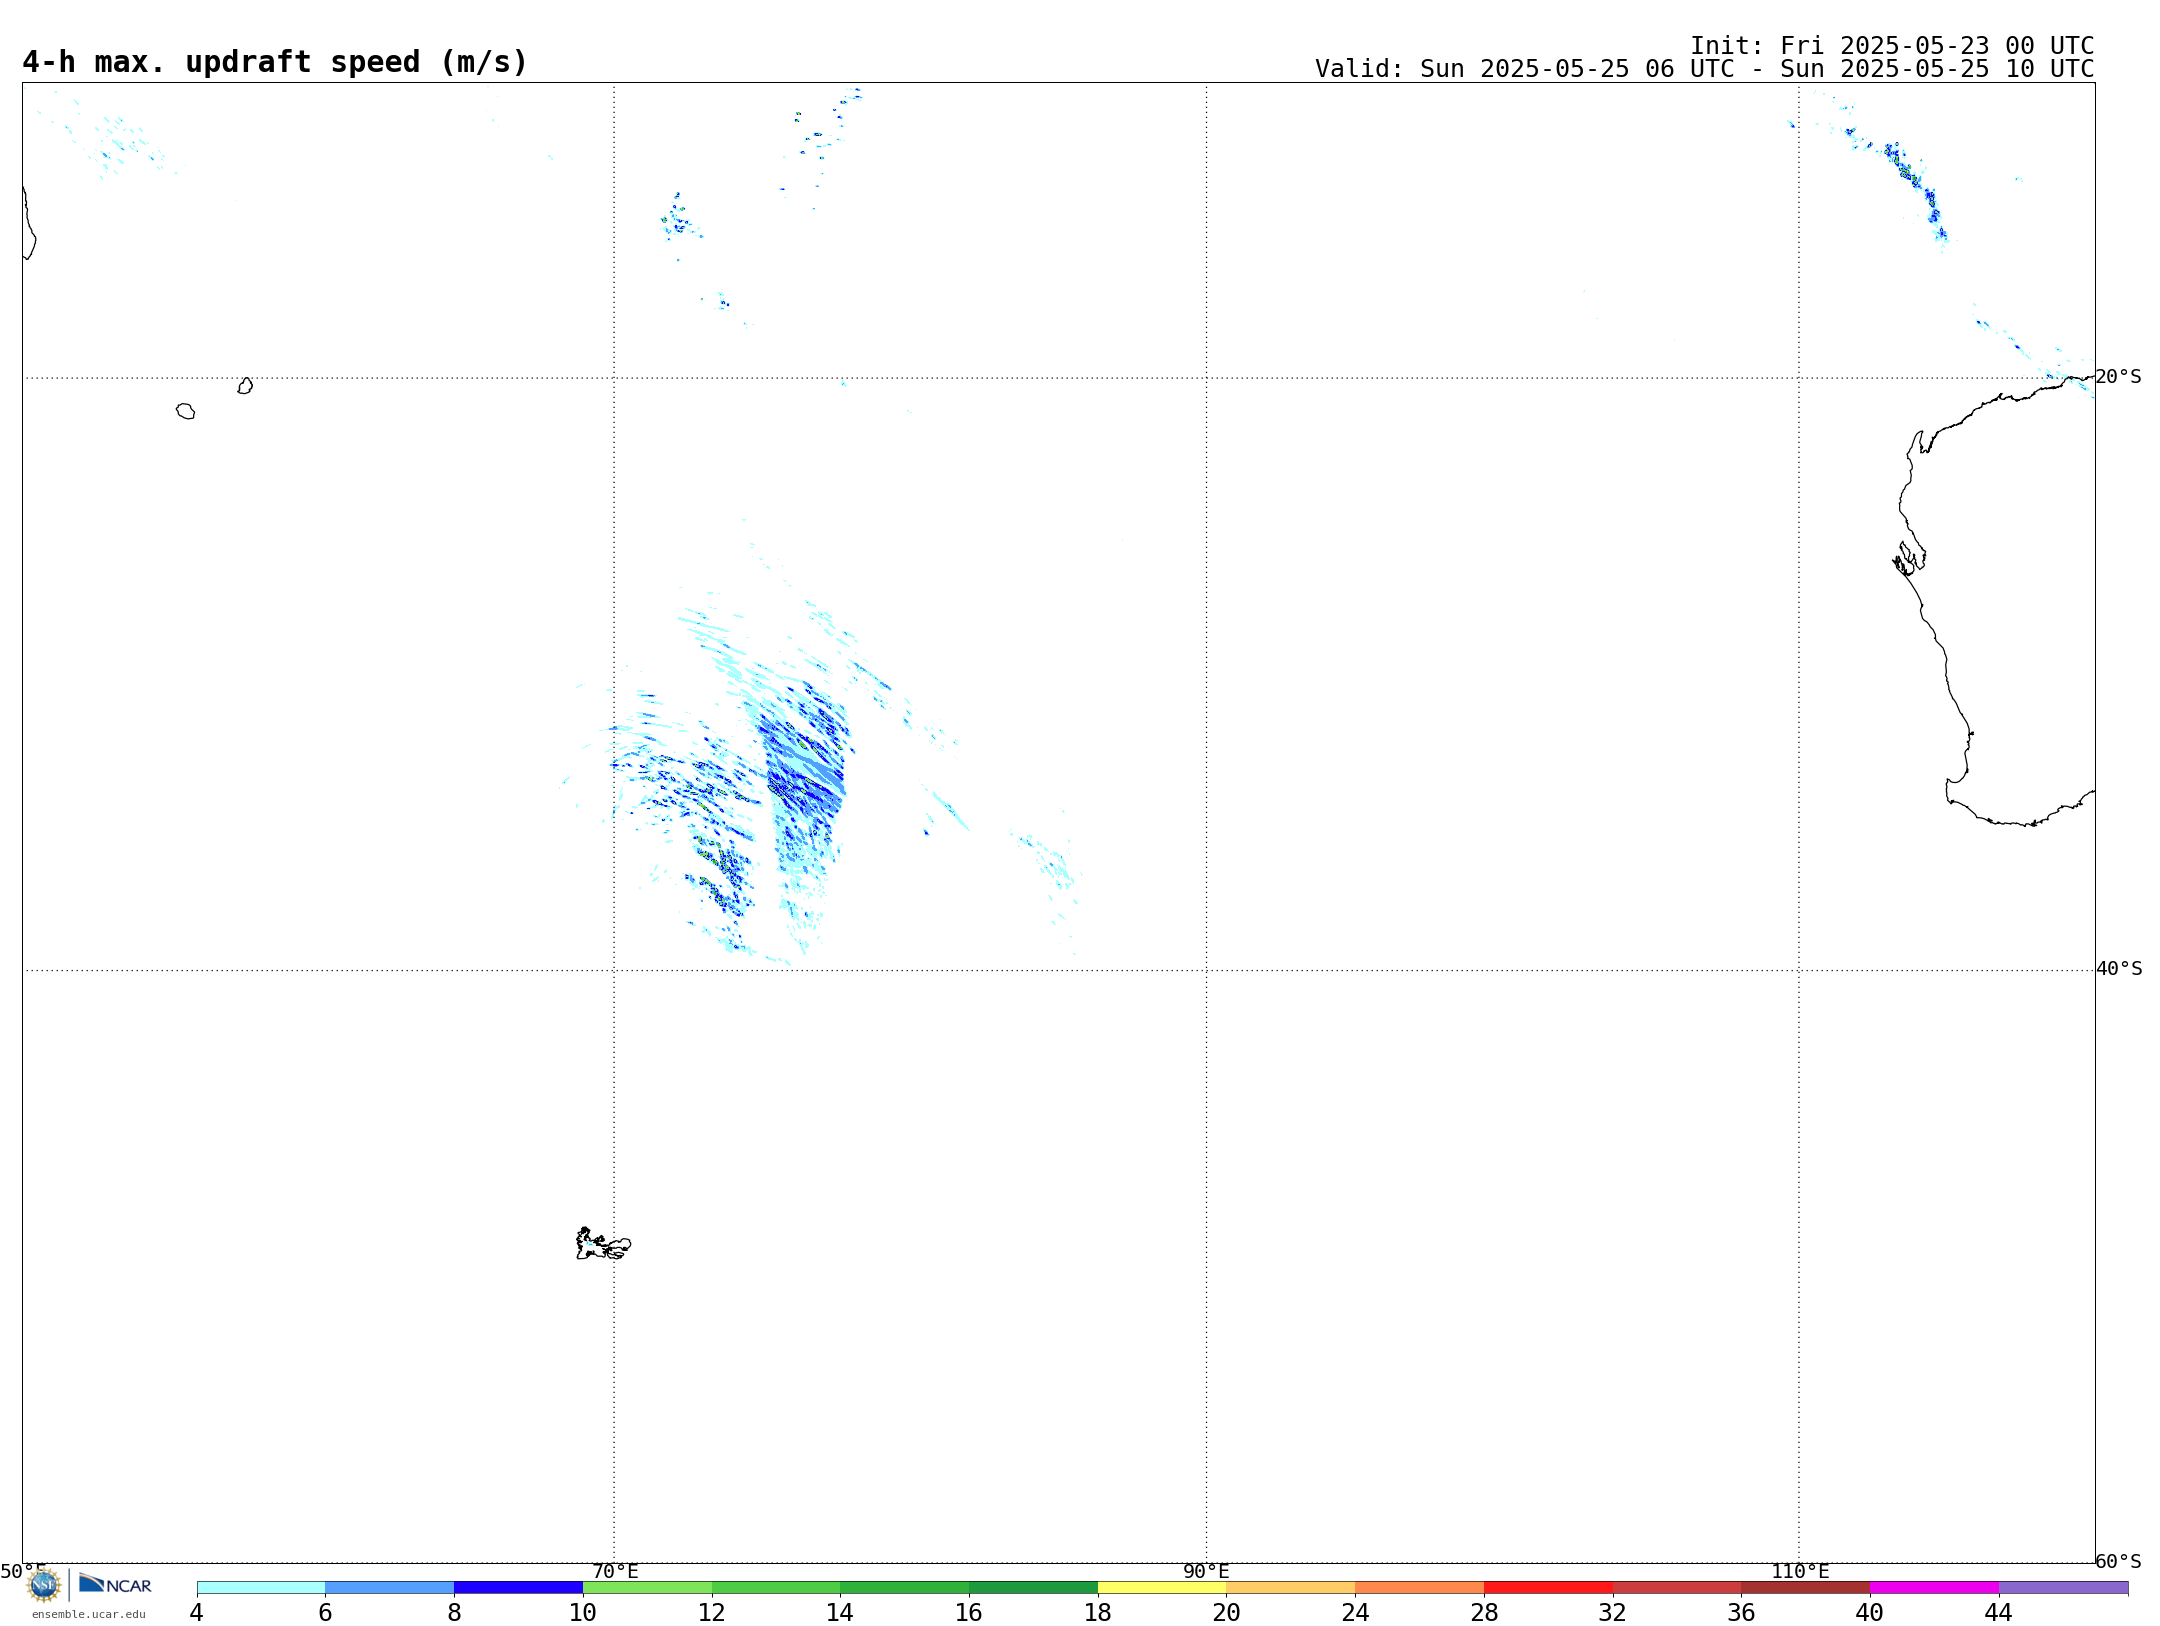Click the bright red 28-32 colorbar swatch
2160x1626 pixels.
(x=1549, y=1588)
